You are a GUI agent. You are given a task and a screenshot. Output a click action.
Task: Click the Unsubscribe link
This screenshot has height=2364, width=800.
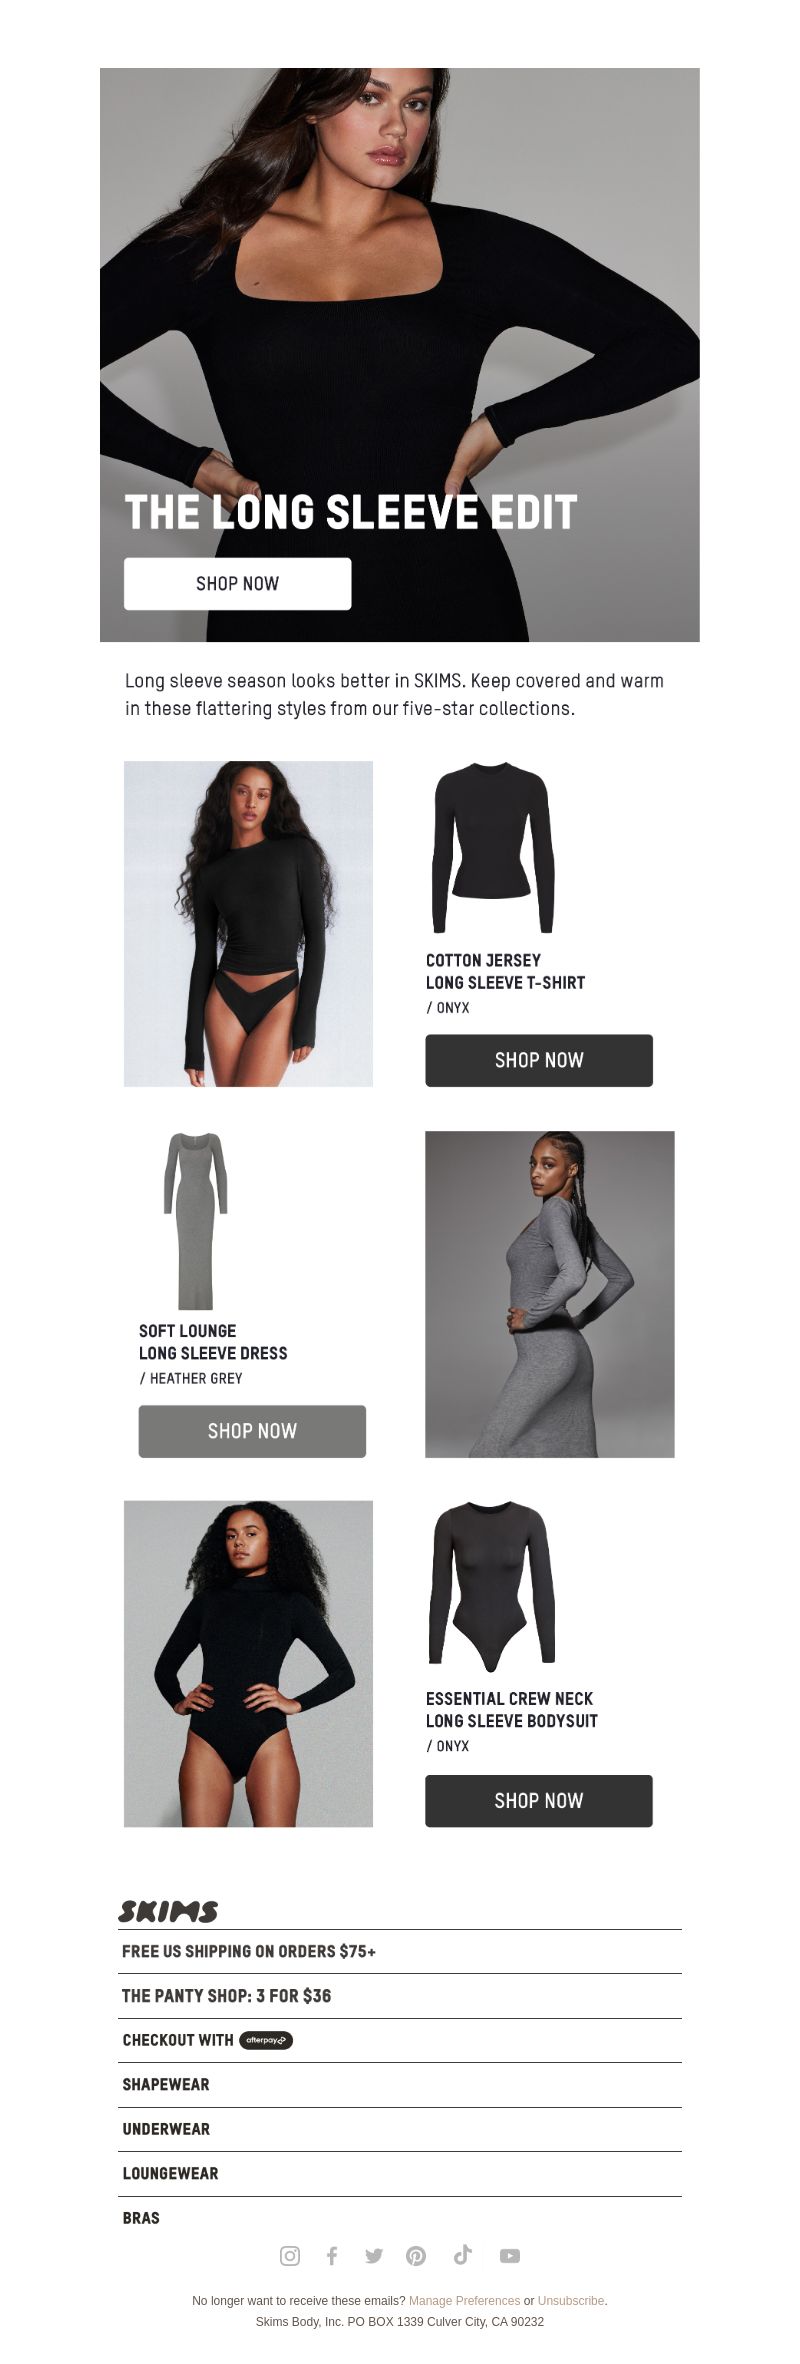[x=571, y=2300]
